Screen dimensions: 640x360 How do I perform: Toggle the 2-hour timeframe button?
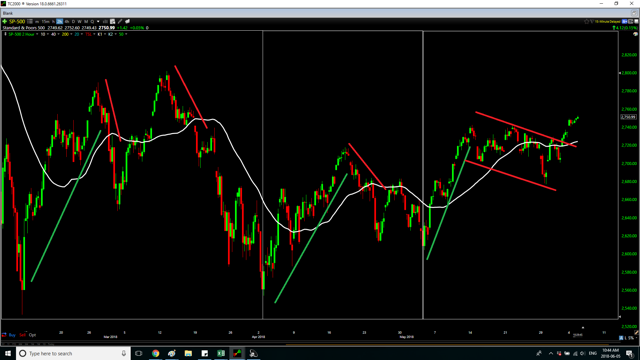(x=60, y=21)
